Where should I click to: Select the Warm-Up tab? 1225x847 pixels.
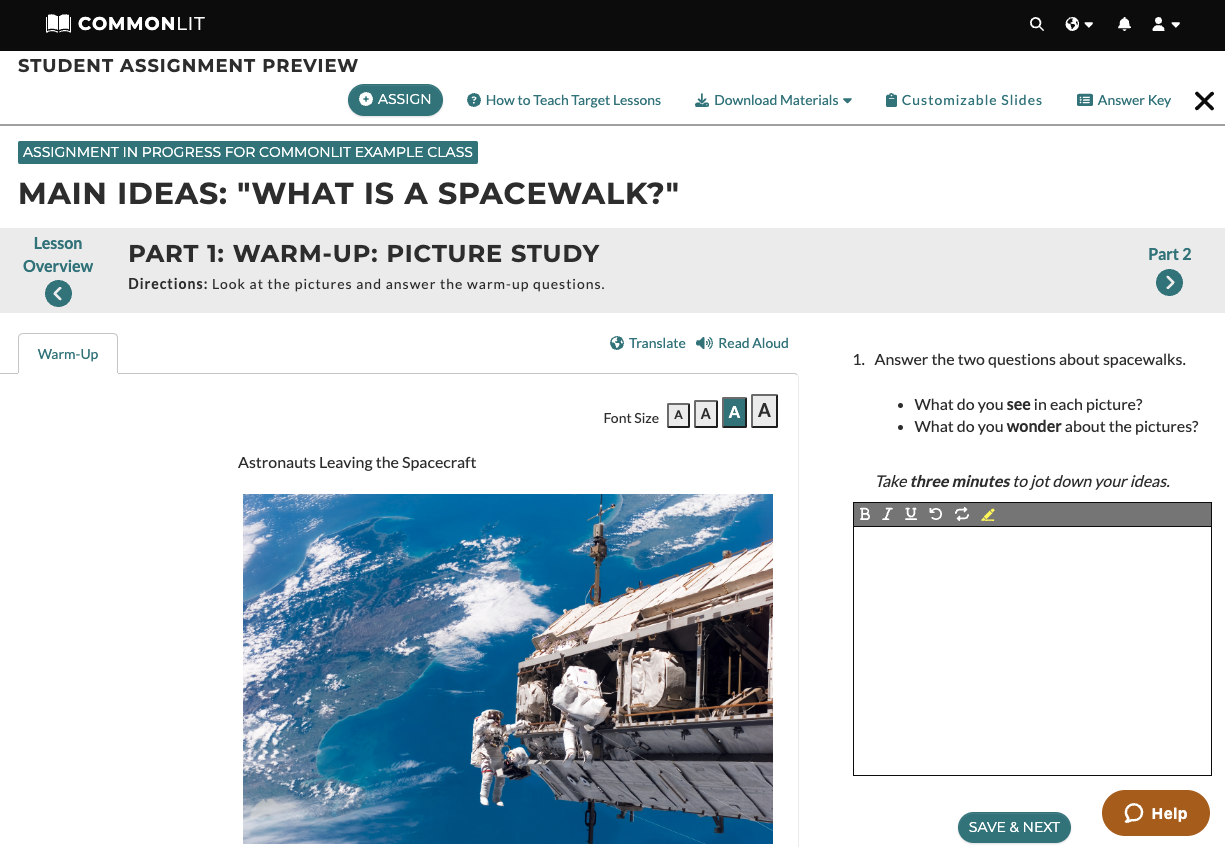point(68,354)
